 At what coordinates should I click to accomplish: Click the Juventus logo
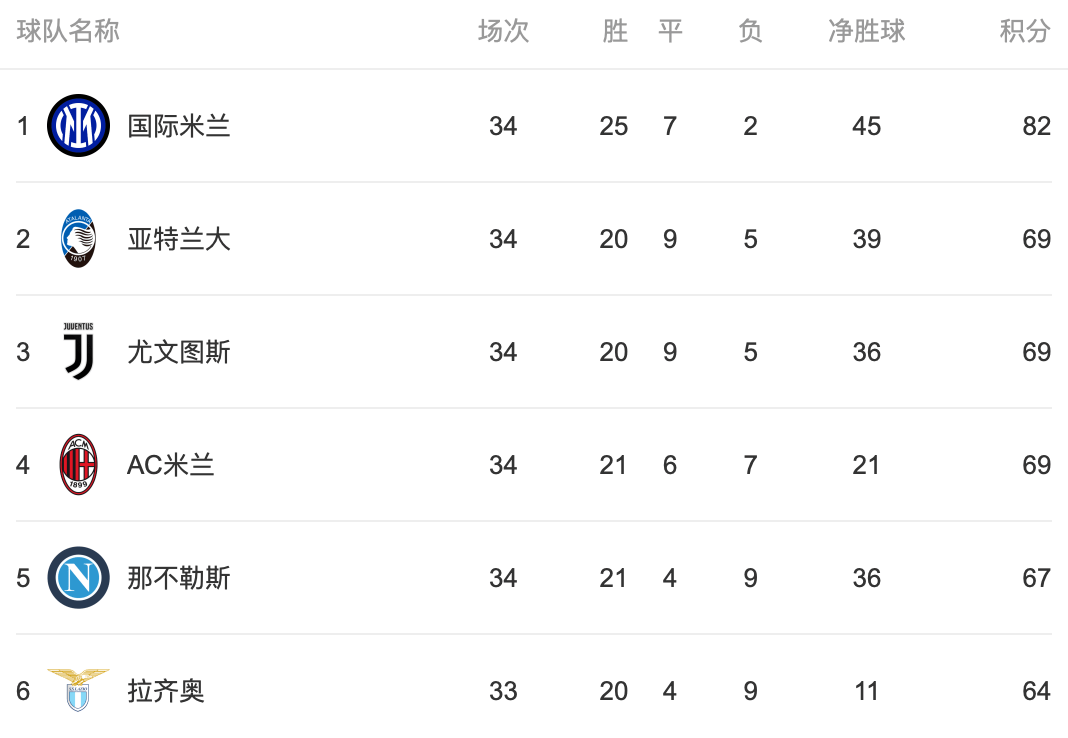click(78, 351)
